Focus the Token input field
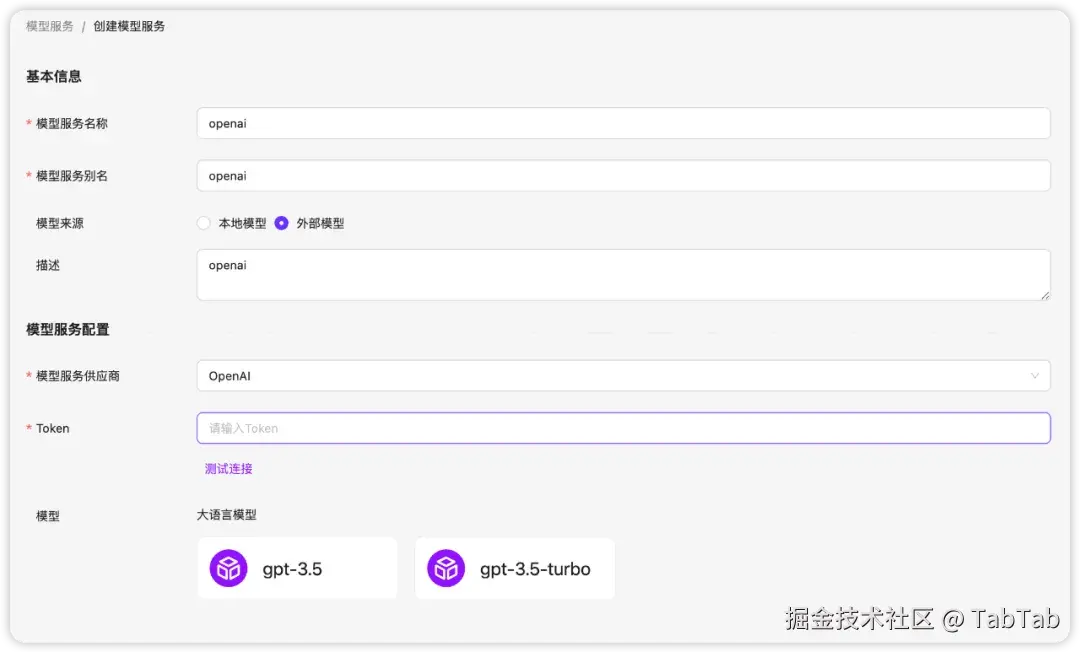 point(623,428)
